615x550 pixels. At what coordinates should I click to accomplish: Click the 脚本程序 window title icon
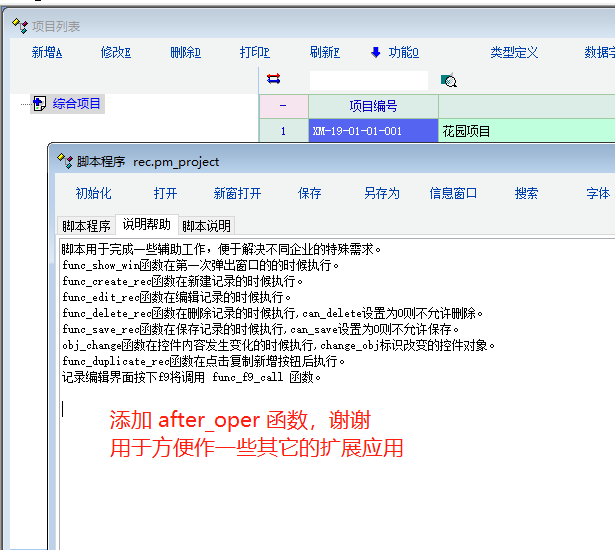(x=64, y=161)
